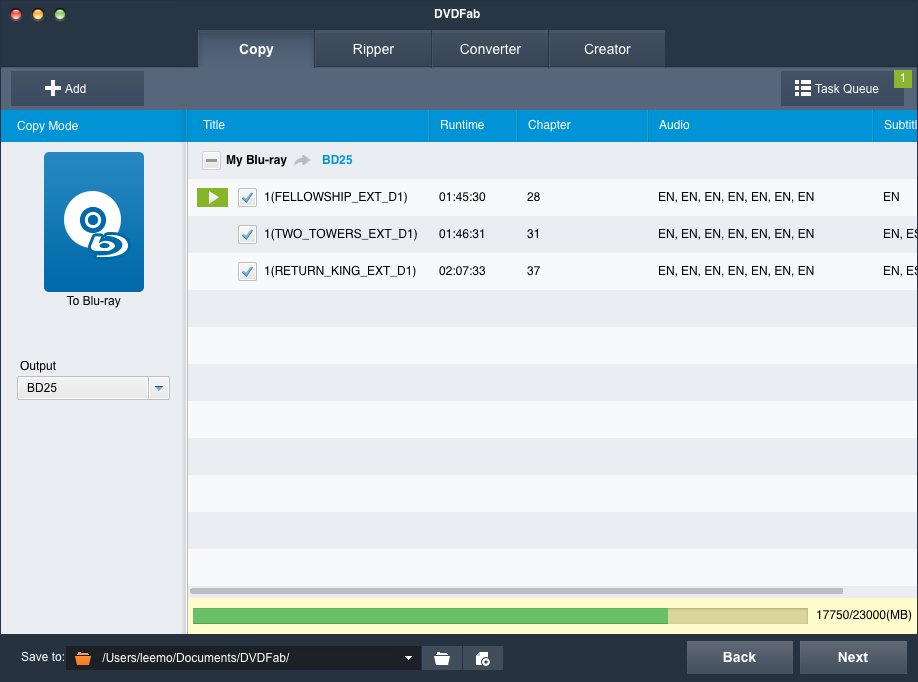This screenshot has width=918, height=682.
Task: Switch to the Ripper tab
Action: pos(373,49)
